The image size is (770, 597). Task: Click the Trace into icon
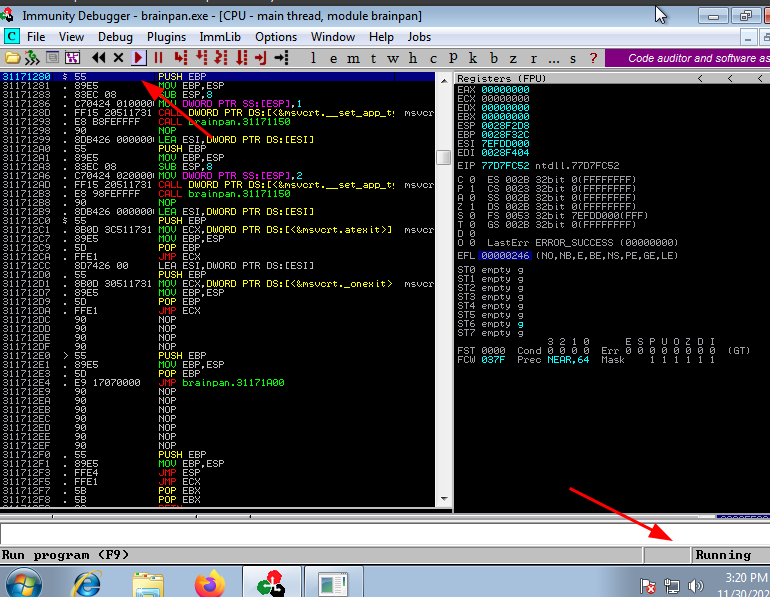pyautogui.click(x=221, y=58)
